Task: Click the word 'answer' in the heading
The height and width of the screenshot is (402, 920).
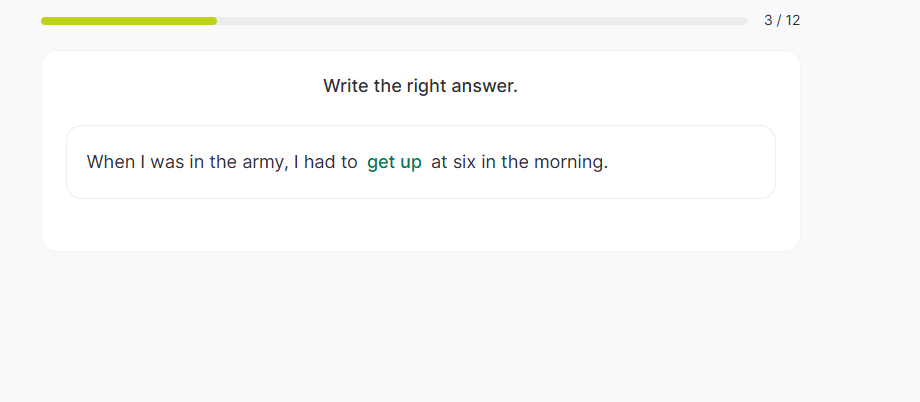Action: pos(485,86)
